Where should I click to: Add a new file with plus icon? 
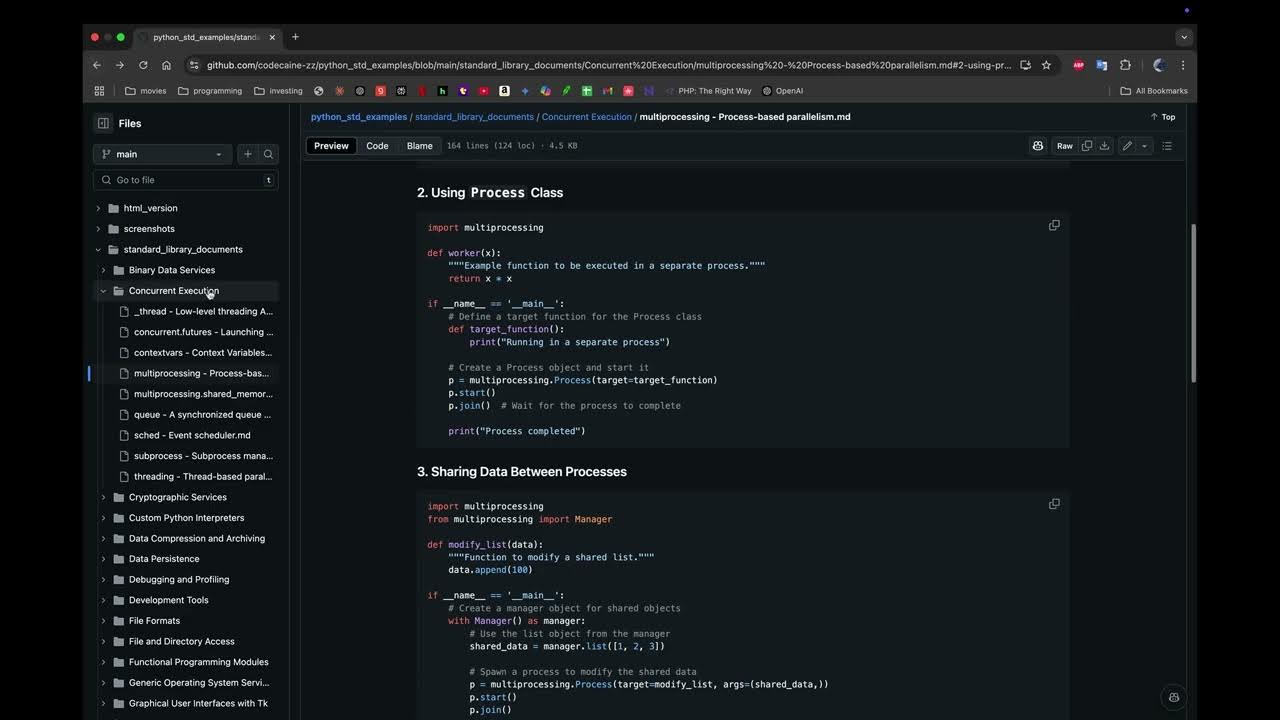point(248,154)
